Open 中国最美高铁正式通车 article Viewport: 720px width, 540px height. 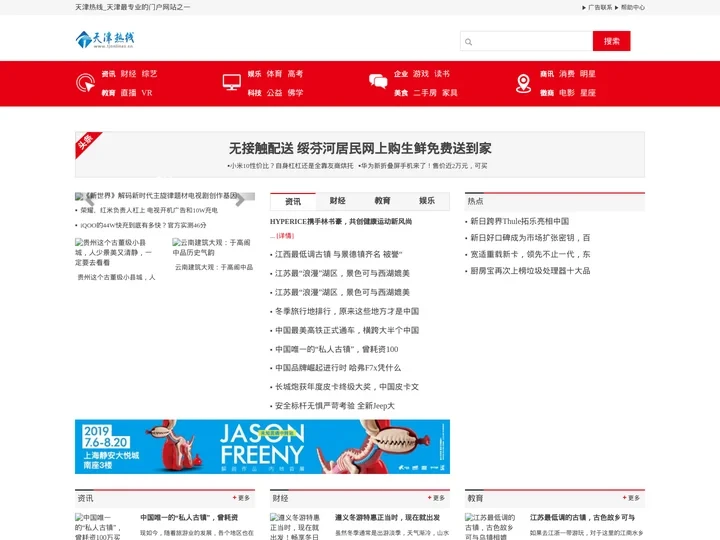tap(347, 330)
